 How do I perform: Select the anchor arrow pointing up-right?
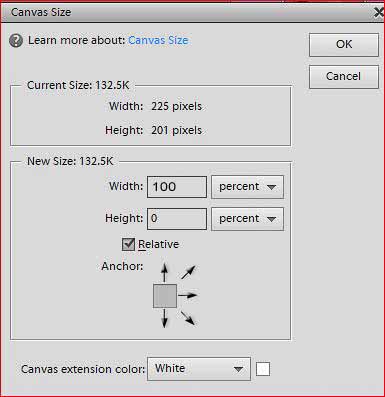point(188,272)
